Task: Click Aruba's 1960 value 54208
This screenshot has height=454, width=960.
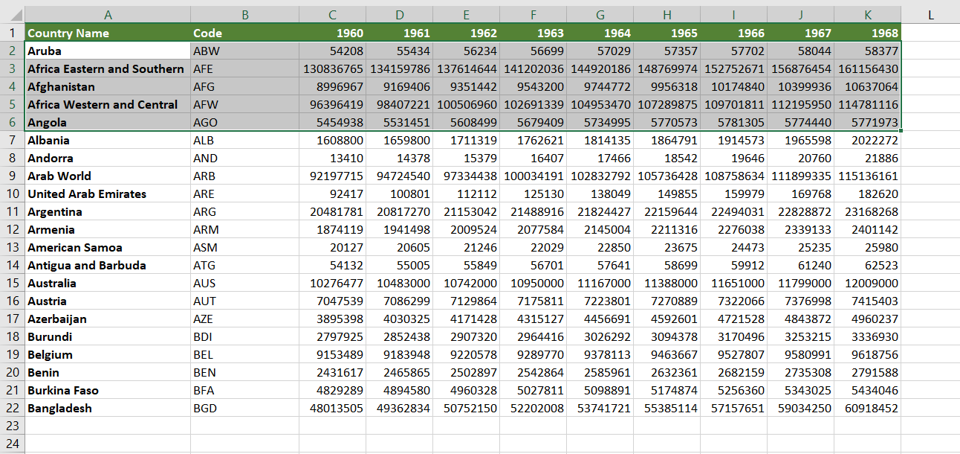Action: click(x=332, y=51)
